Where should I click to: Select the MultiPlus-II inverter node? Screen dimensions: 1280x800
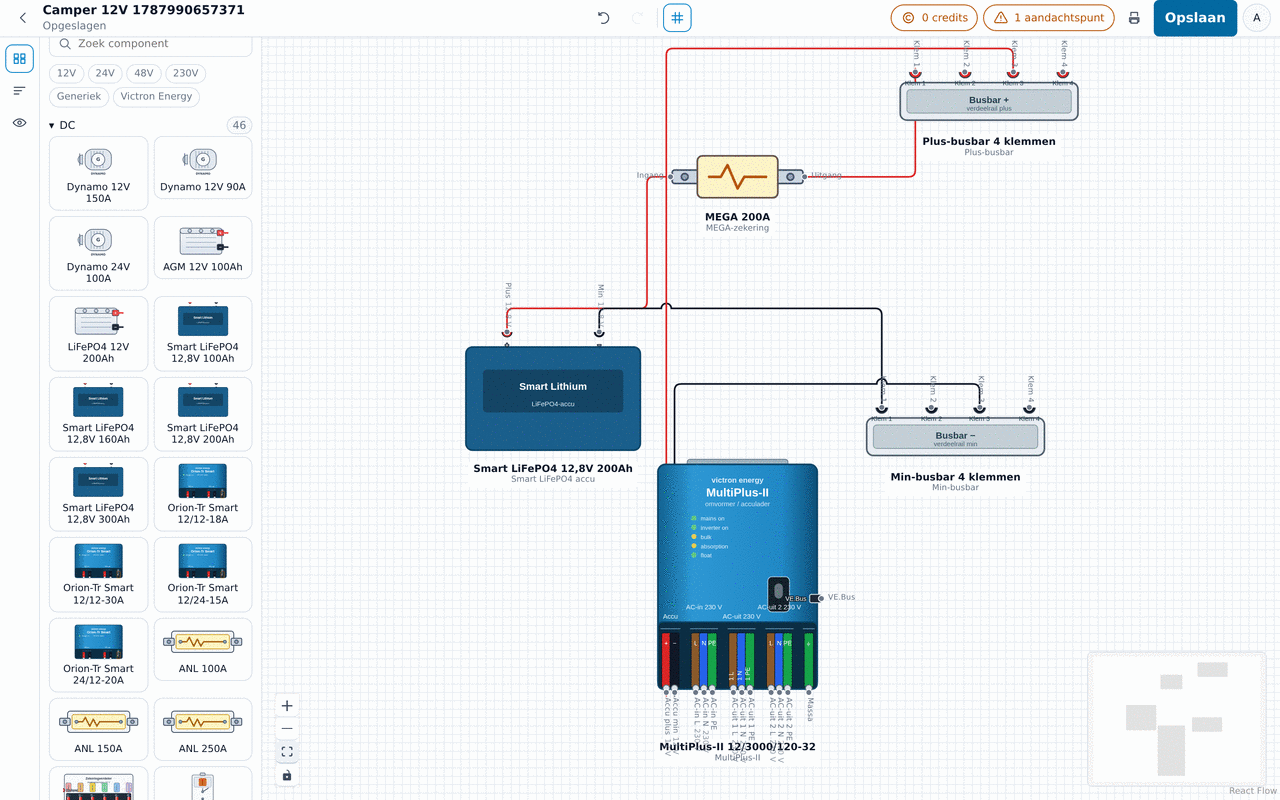tap(737, 576)
